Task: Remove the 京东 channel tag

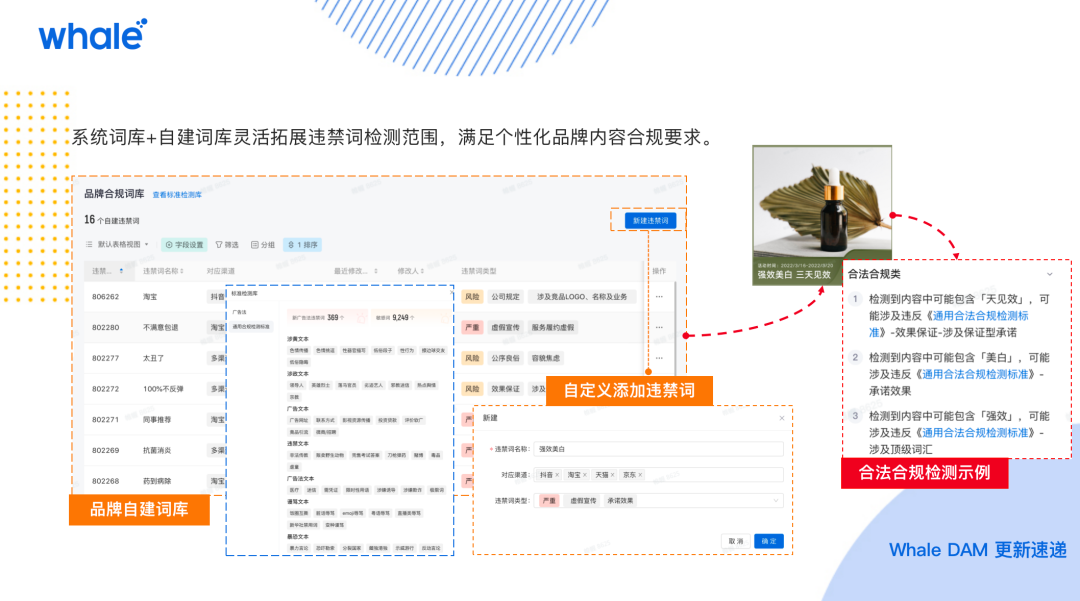Action: [x=640, y=475]
